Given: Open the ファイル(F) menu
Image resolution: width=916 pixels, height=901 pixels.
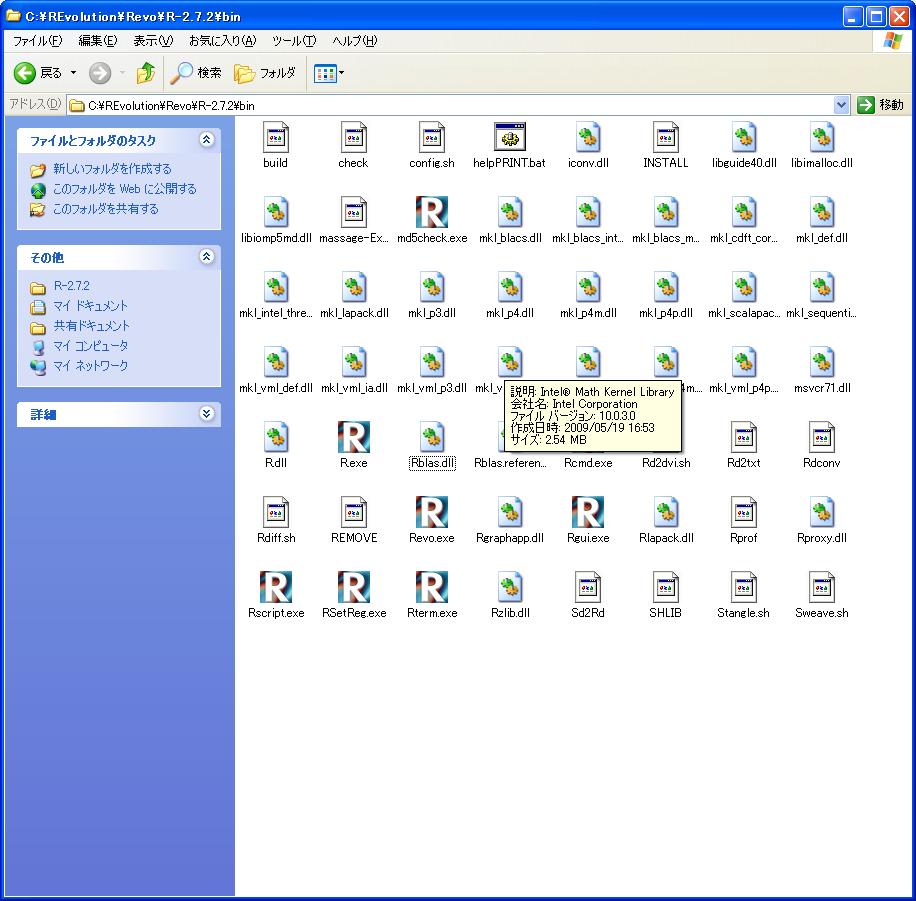Looking at the screenshot, I should pos(37,41).
